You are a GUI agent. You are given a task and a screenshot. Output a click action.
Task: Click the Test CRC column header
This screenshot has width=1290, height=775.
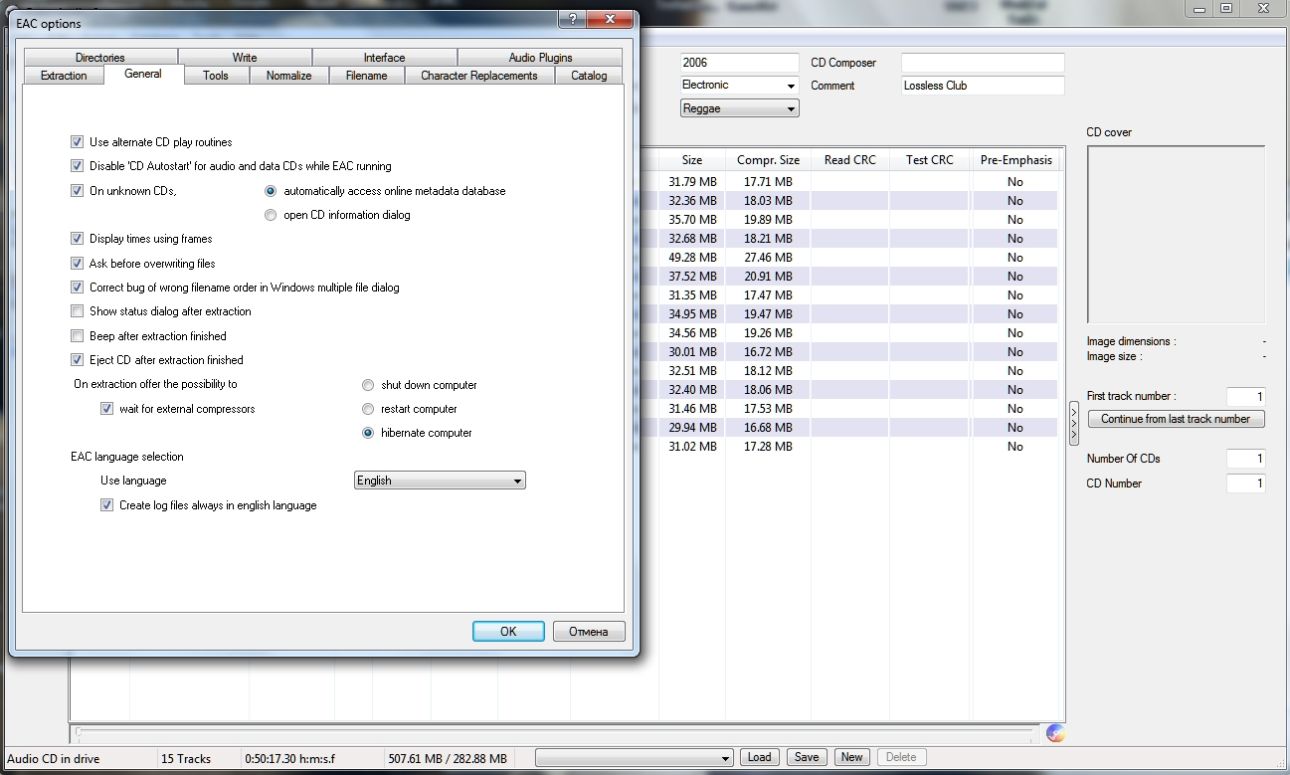click(930, 160)
